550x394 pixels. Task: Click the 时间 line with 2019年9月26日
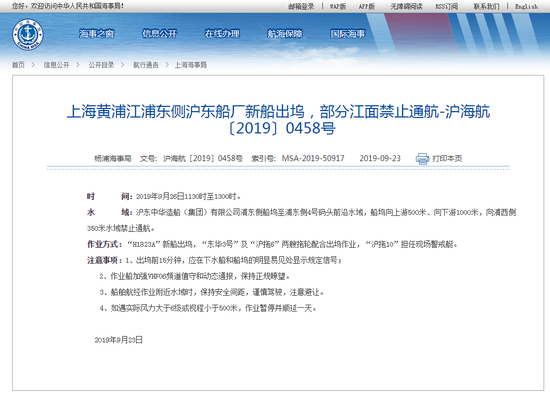point(164,196)
